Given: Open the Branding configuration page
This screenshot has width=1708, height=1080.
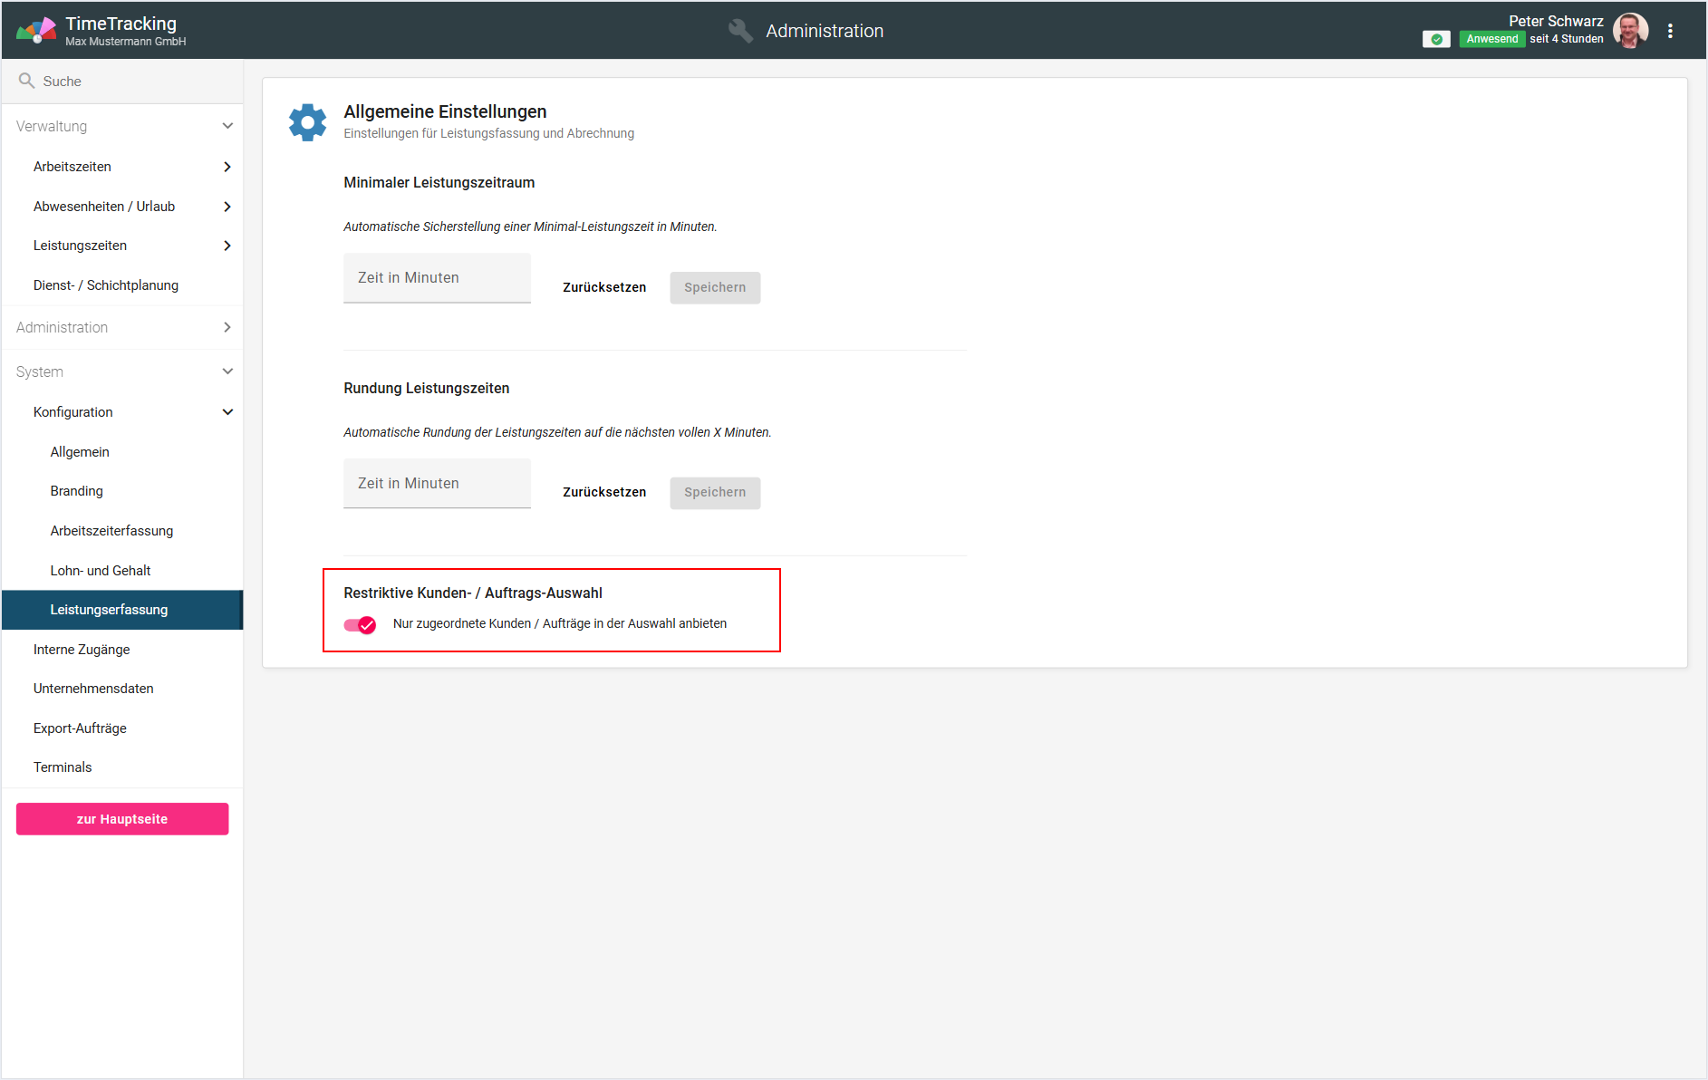Looking at the screenshot, I should pyautogui.click(x=77, y=491).
